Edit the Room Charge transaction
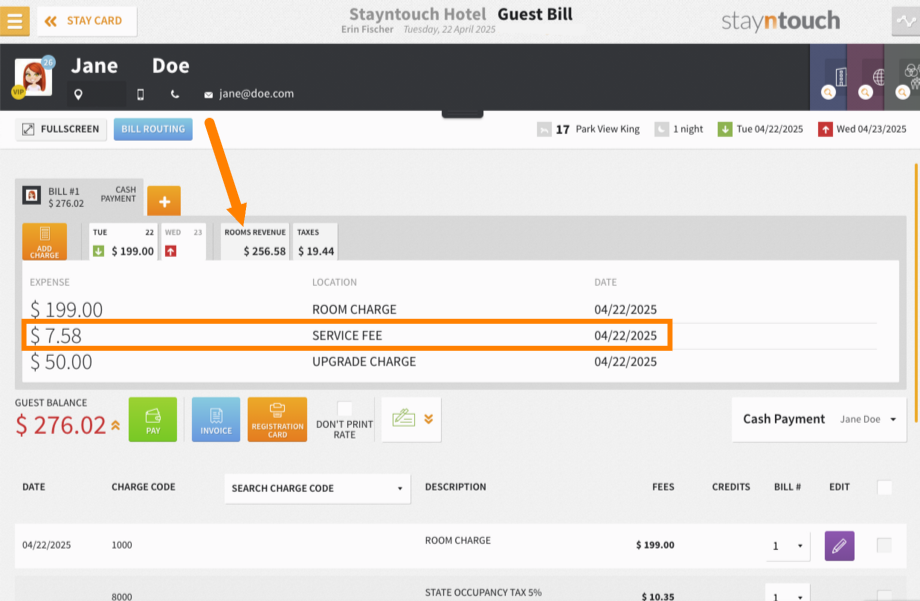This screenshot has width=920, height=601. 839,546
